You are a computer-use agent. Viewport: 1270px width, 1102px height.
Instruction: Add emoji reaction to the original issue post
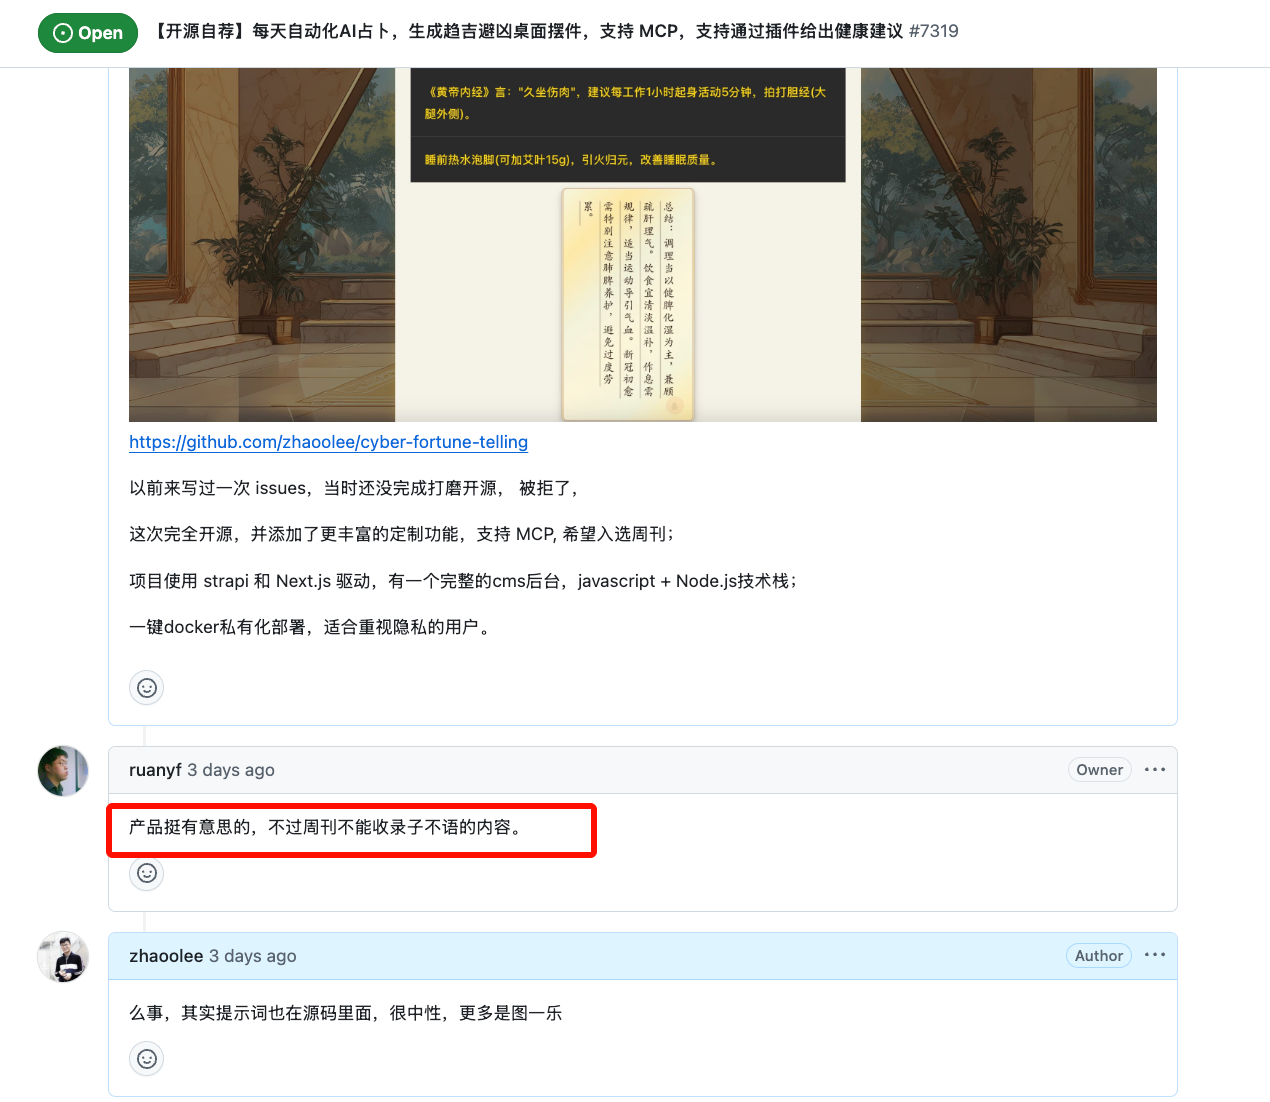(x=147, y=688)
